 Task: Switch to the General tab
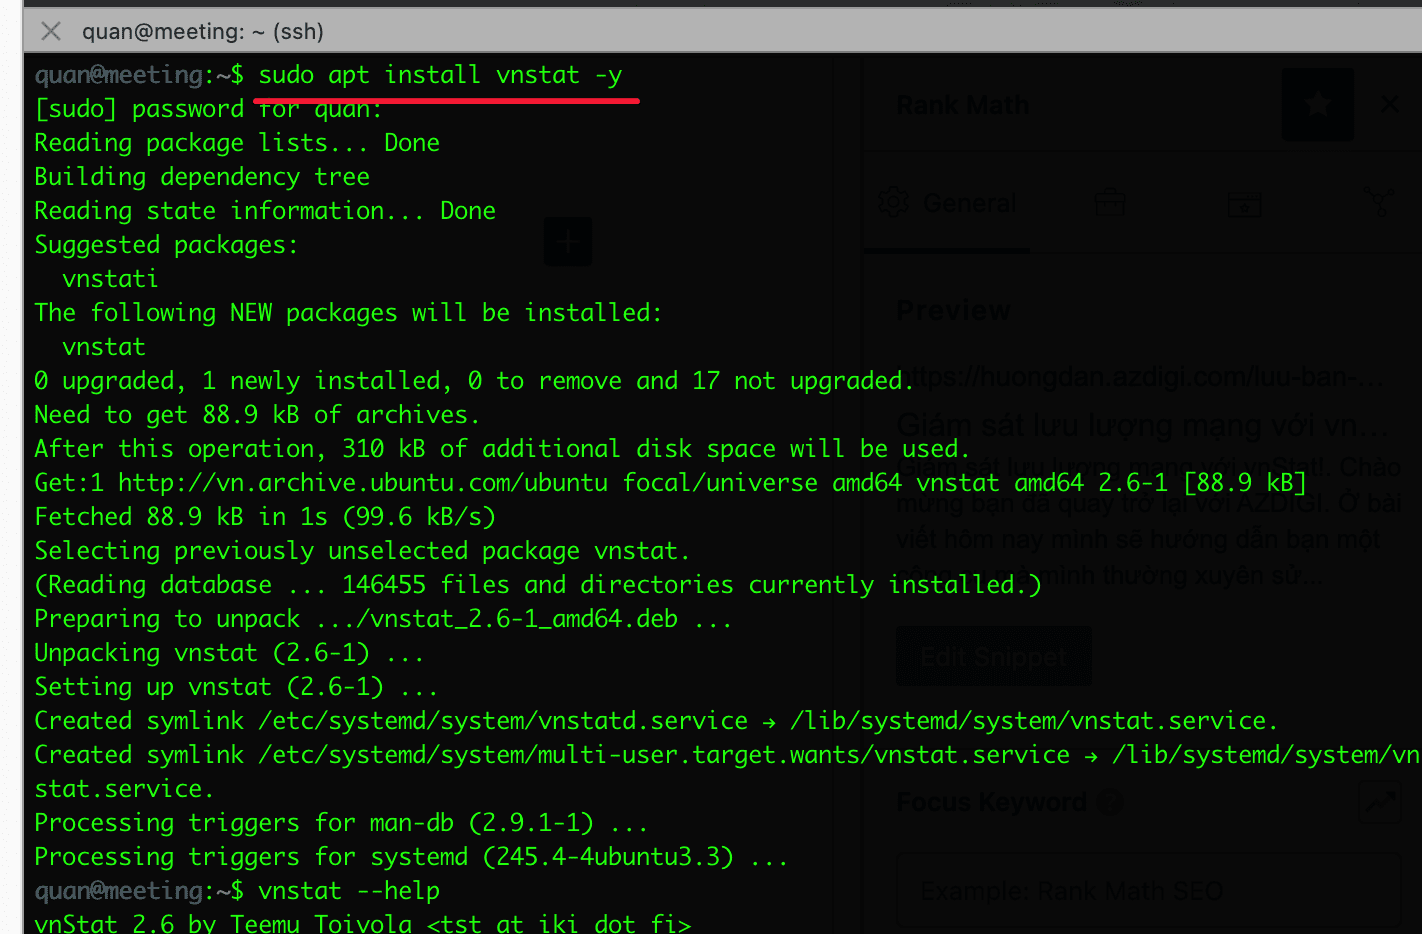pos(968,204)
